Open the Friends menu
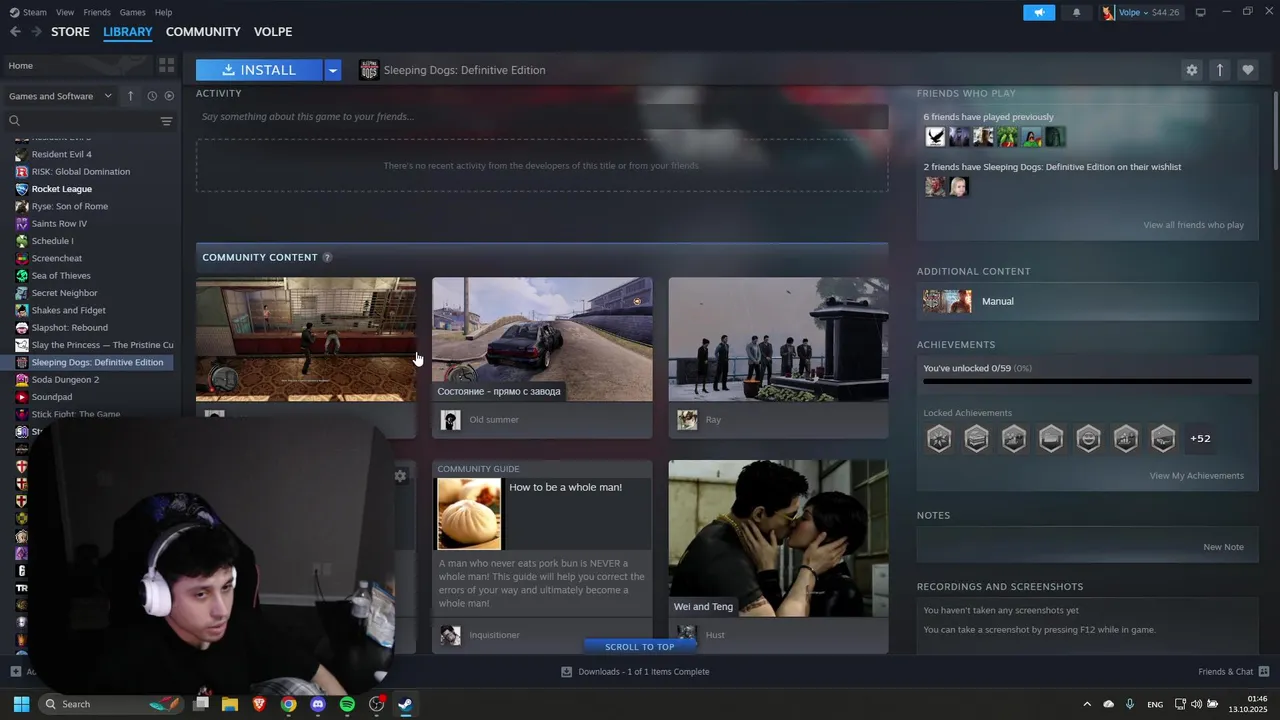The image size is (1280, 720). (97, 12)
